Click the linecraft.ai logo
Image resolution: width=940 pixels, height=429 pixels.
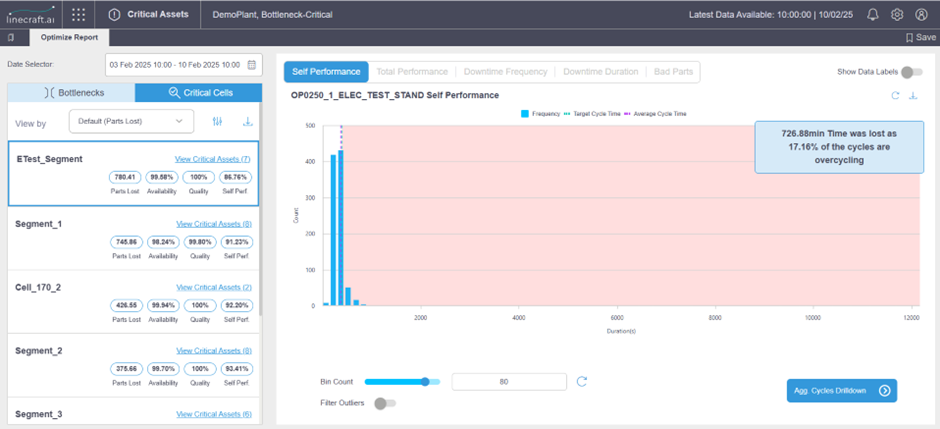[x=29, y=14]
